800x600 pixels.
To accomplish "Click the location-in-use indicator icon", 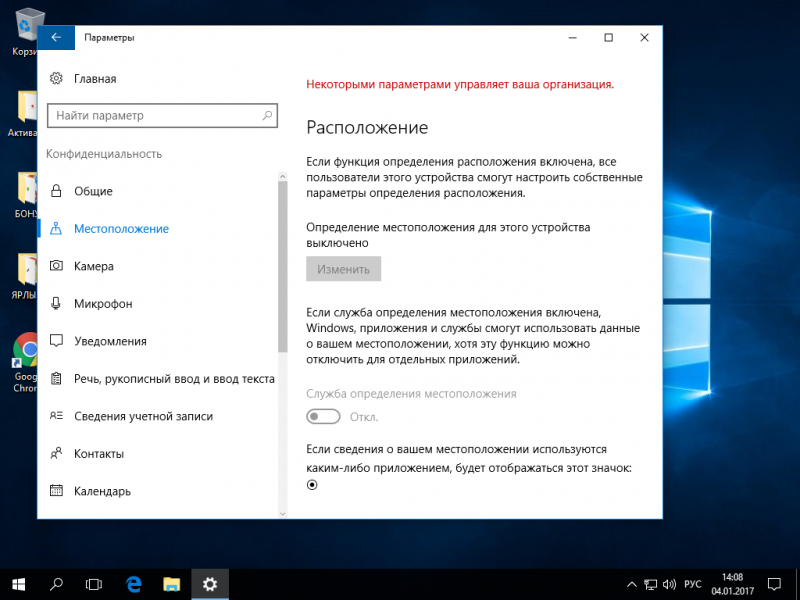I will tap(312, 485).
